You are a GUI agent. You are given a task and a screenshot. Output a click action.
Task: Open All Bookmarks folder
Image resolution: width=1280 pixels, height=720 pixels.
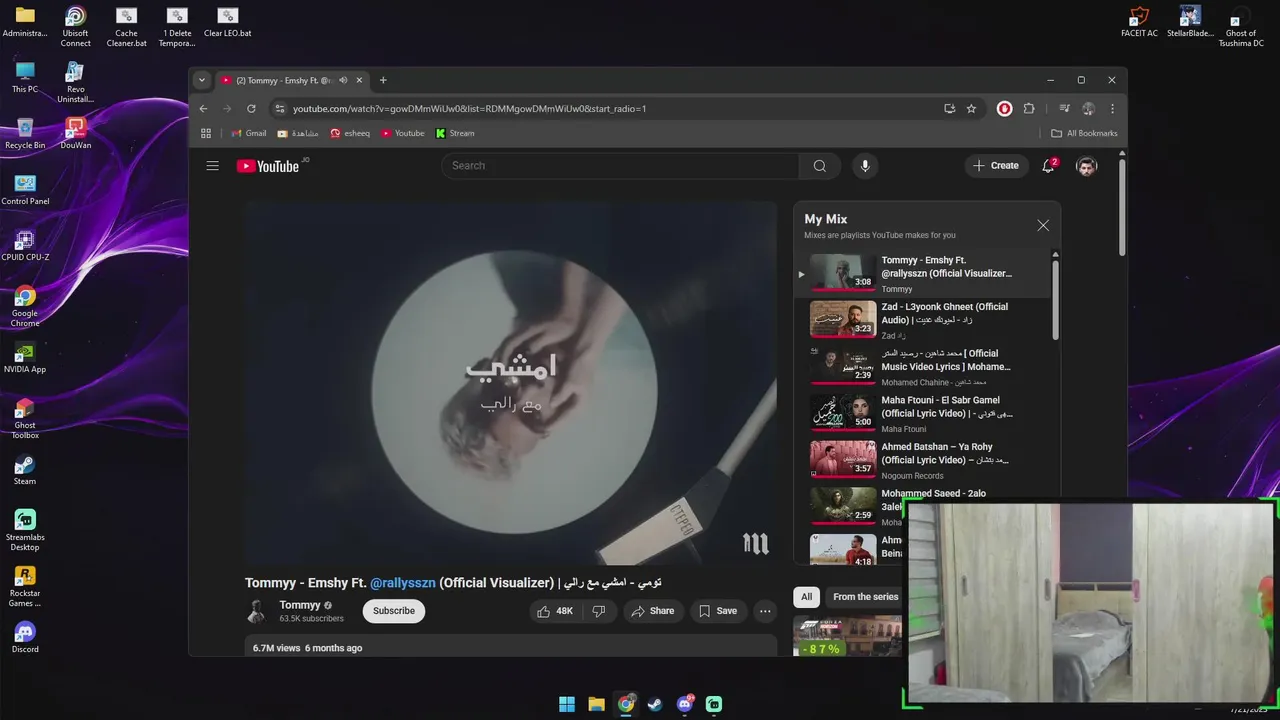1084,133
